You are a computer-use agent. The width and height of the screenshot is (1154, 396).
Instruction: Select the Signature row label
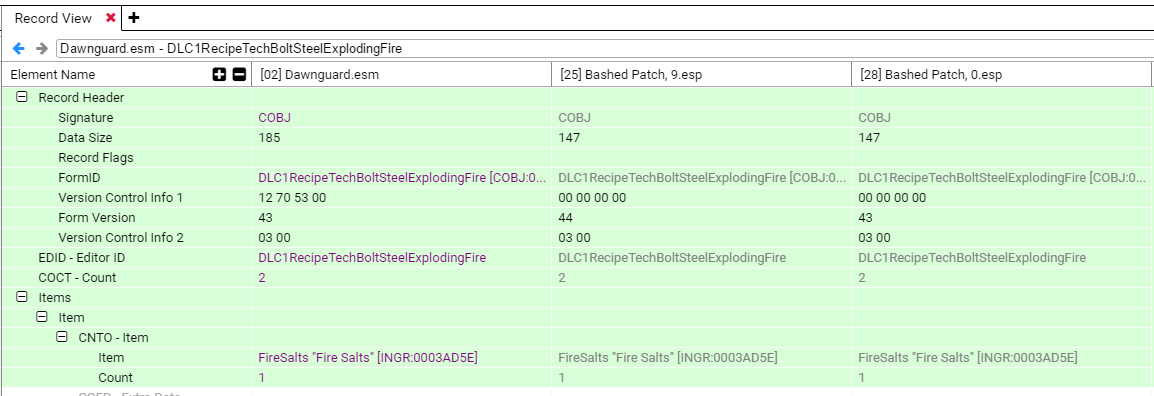pyautogui.click(x=85, y=118)
